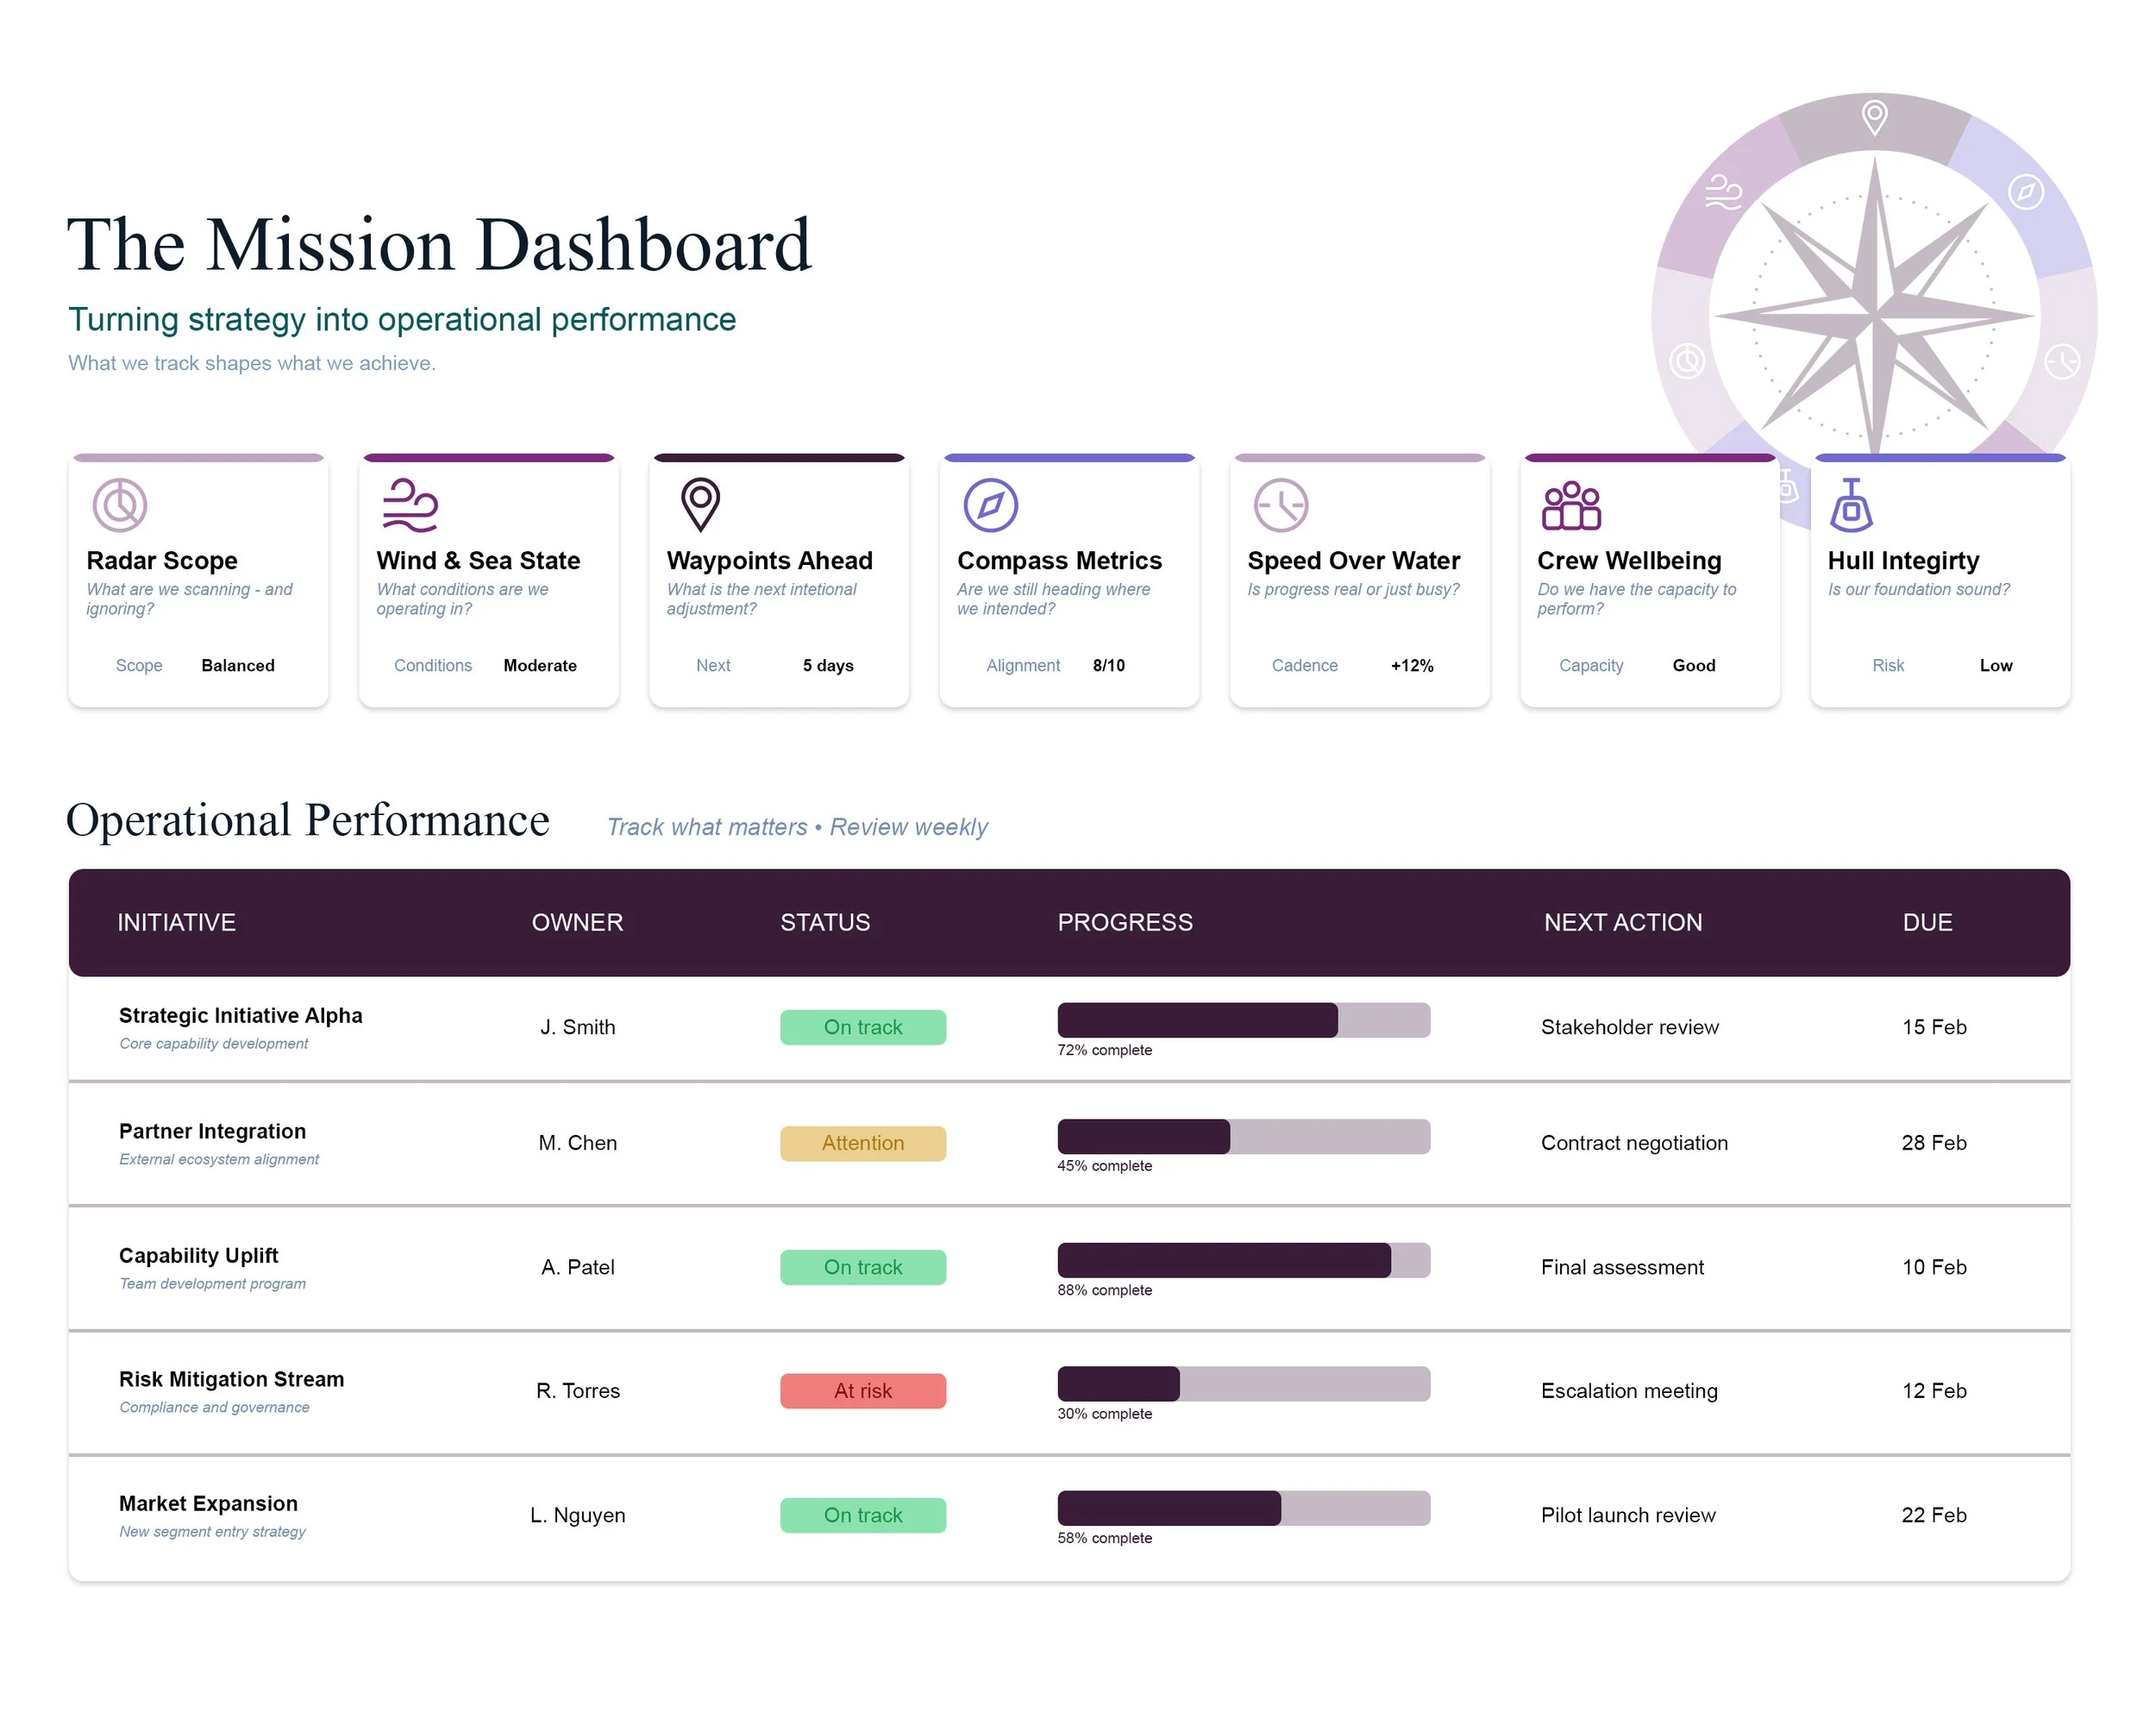This screenshot has height=1725, width=2156.
Task: Click the Waypoints Ahead location pin icon
Action: [x=700, y=505]
